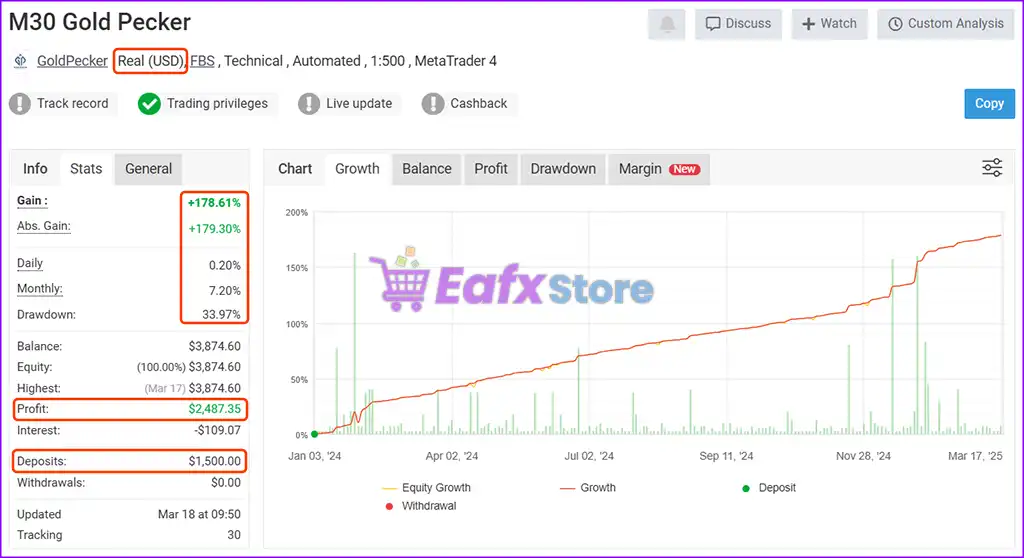Toggle Equity Growth legend entry

pyautogui.click(x=426, y=487)
